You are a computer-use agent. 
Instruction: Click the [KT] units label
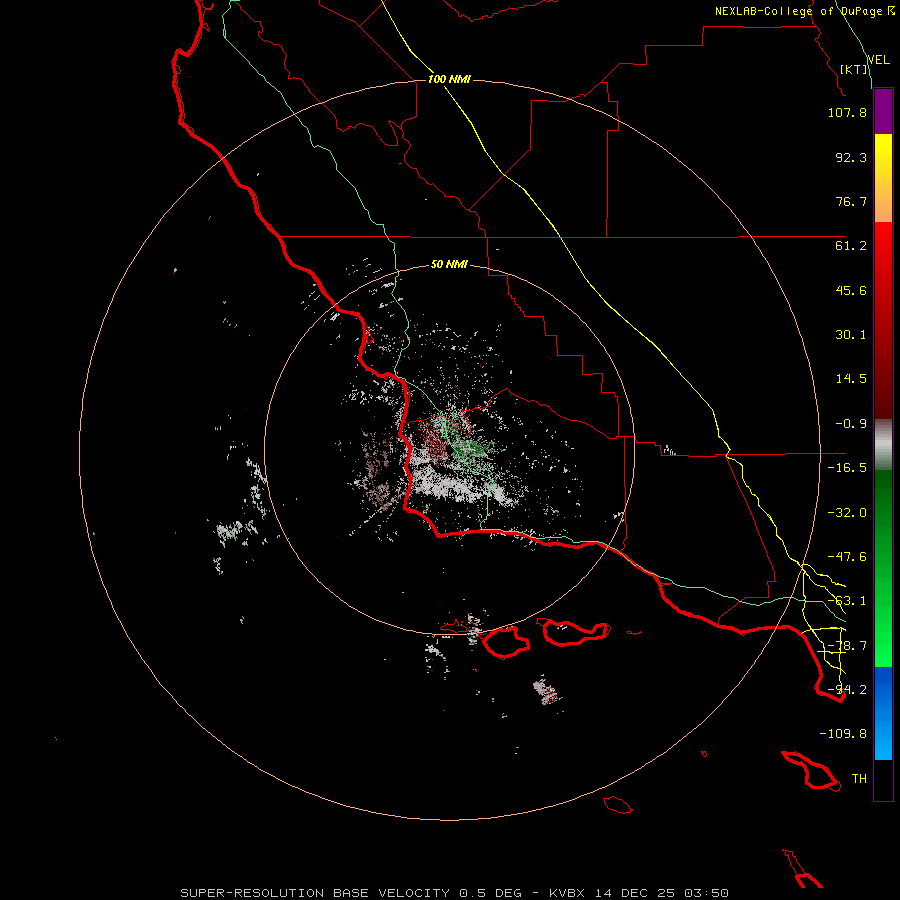pyautogui.click(x=854, y=69)
